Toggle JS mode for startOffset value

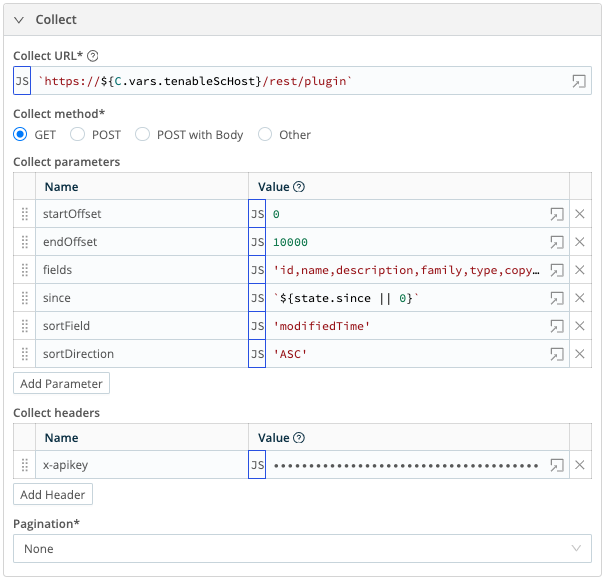[257, 214]
